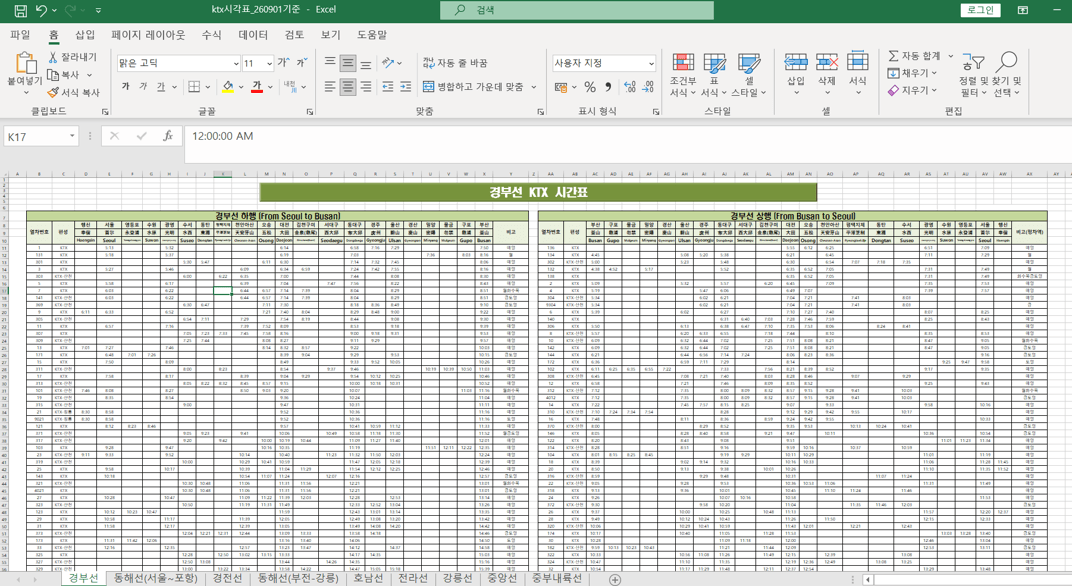Viewport: 1072px width, 586px height.
Task: Switch to 데이터 ribbon tab
Action: tap(253, 35)
